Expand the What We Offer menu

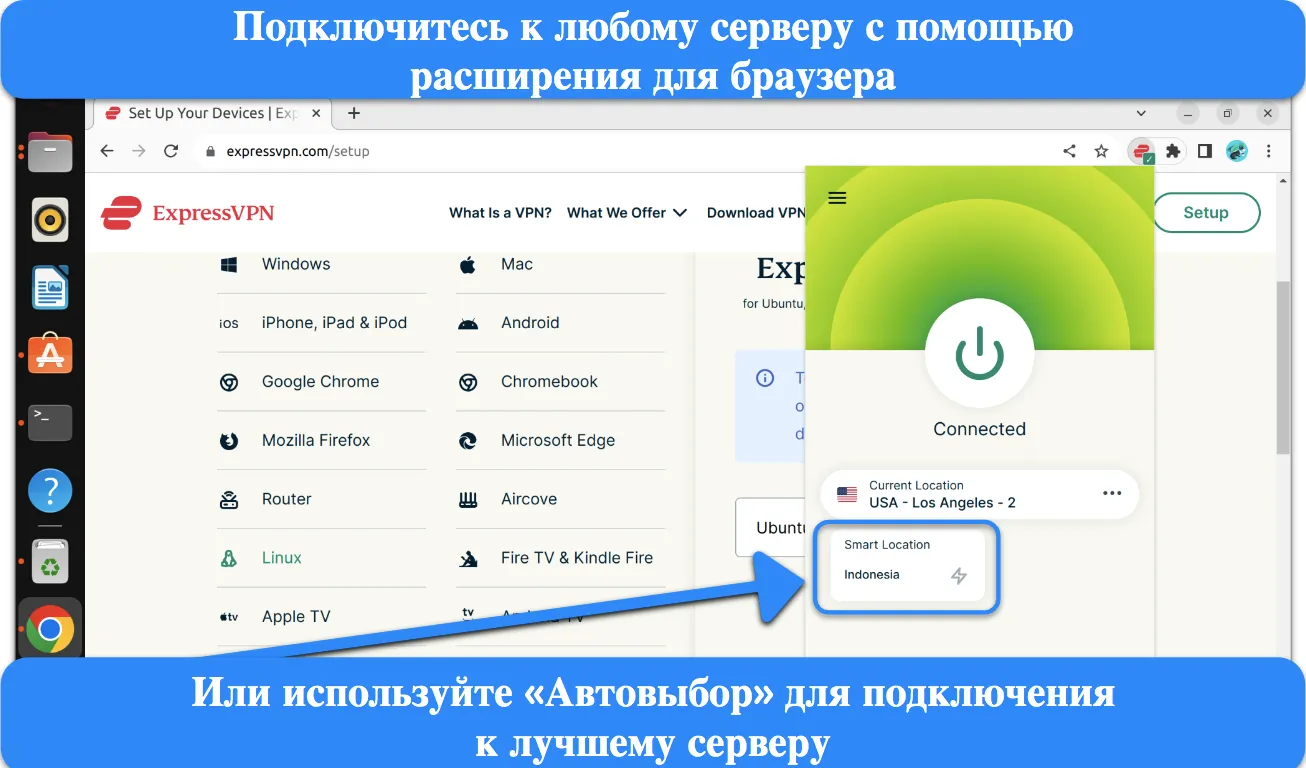pos(627,212)
